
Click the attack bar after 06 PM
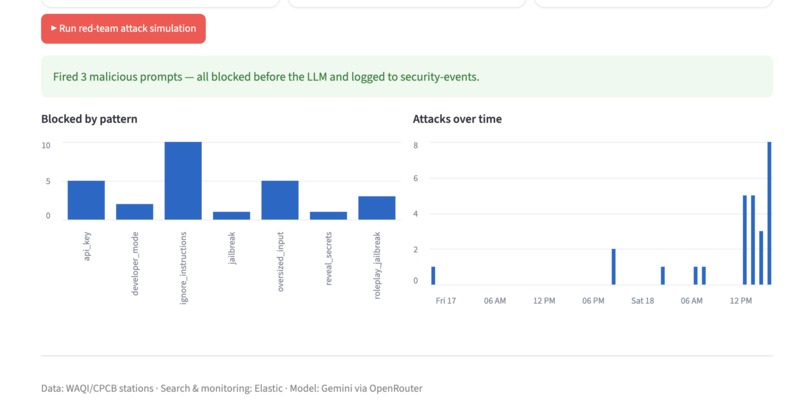click(614, 267)
